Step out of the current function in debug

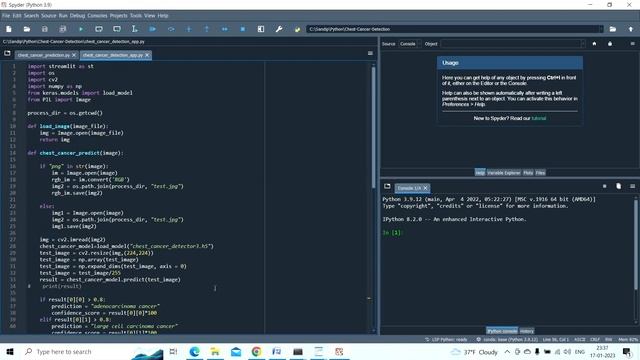click(207, 29)
